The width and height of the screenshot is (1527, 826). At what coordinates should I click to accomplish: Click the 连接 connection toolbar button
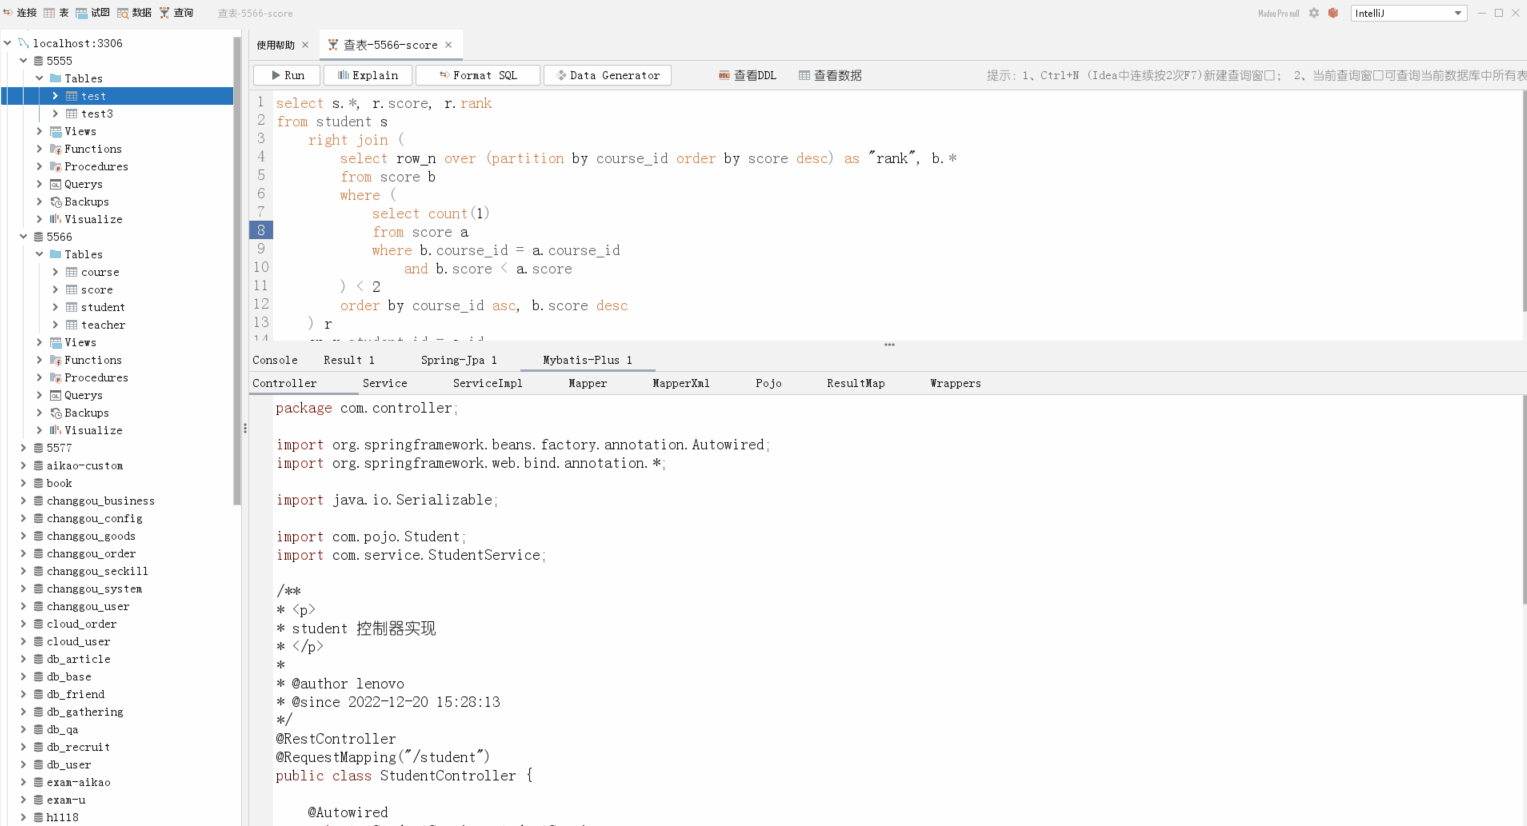[20, 13]
